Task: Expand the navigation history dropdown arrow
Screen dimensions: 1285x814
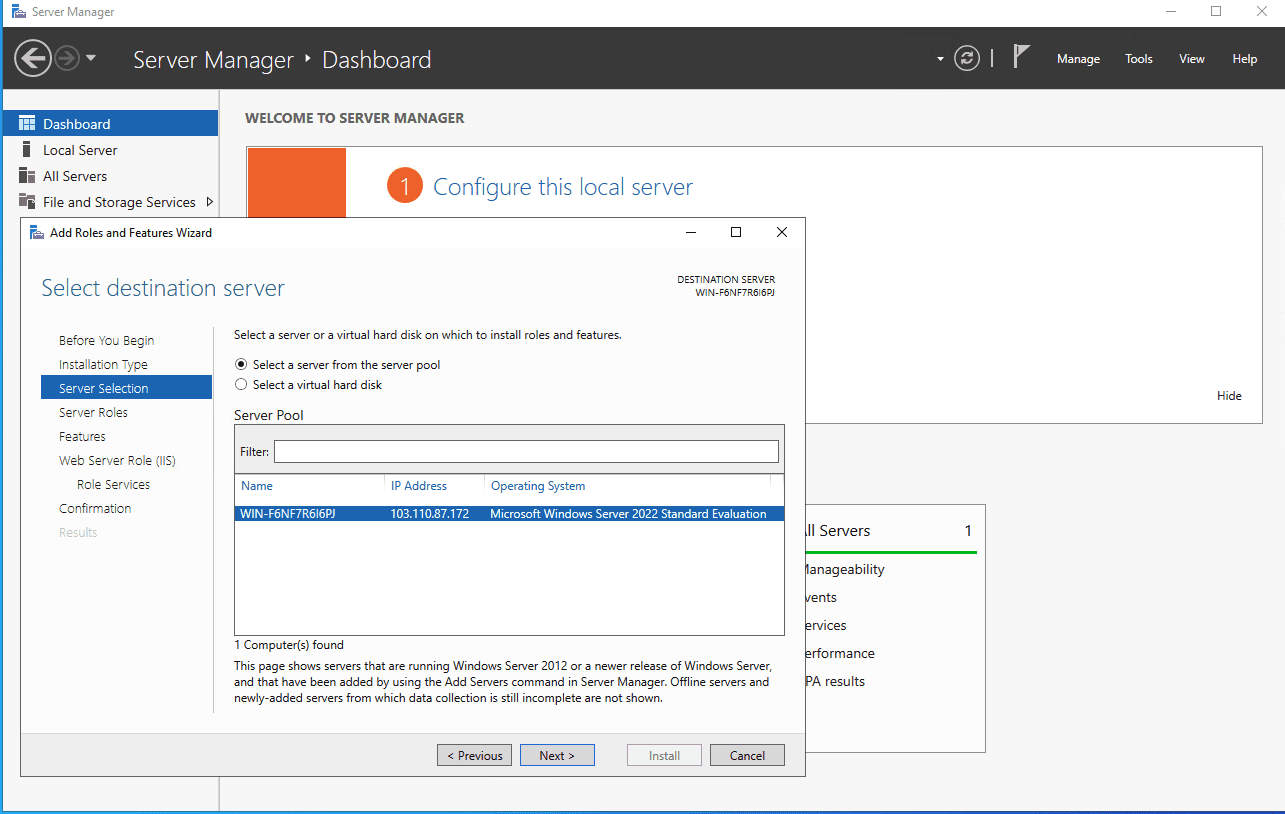Action: tap(91, 58)
